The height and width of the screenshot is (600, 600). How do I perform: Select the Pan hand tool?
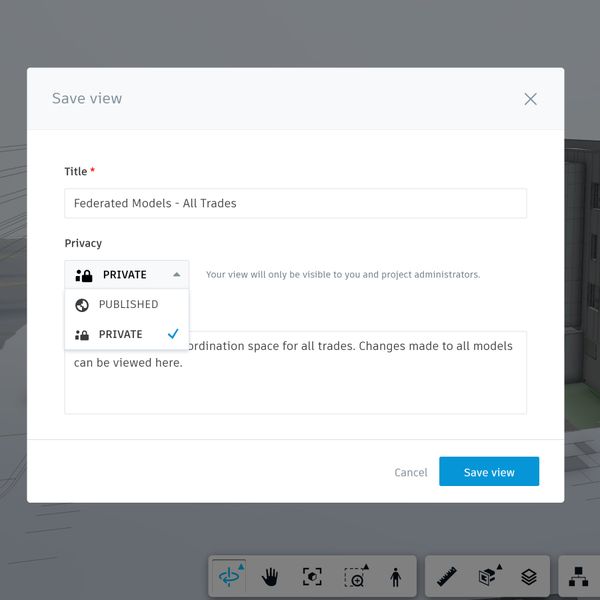tap(270, 577)
